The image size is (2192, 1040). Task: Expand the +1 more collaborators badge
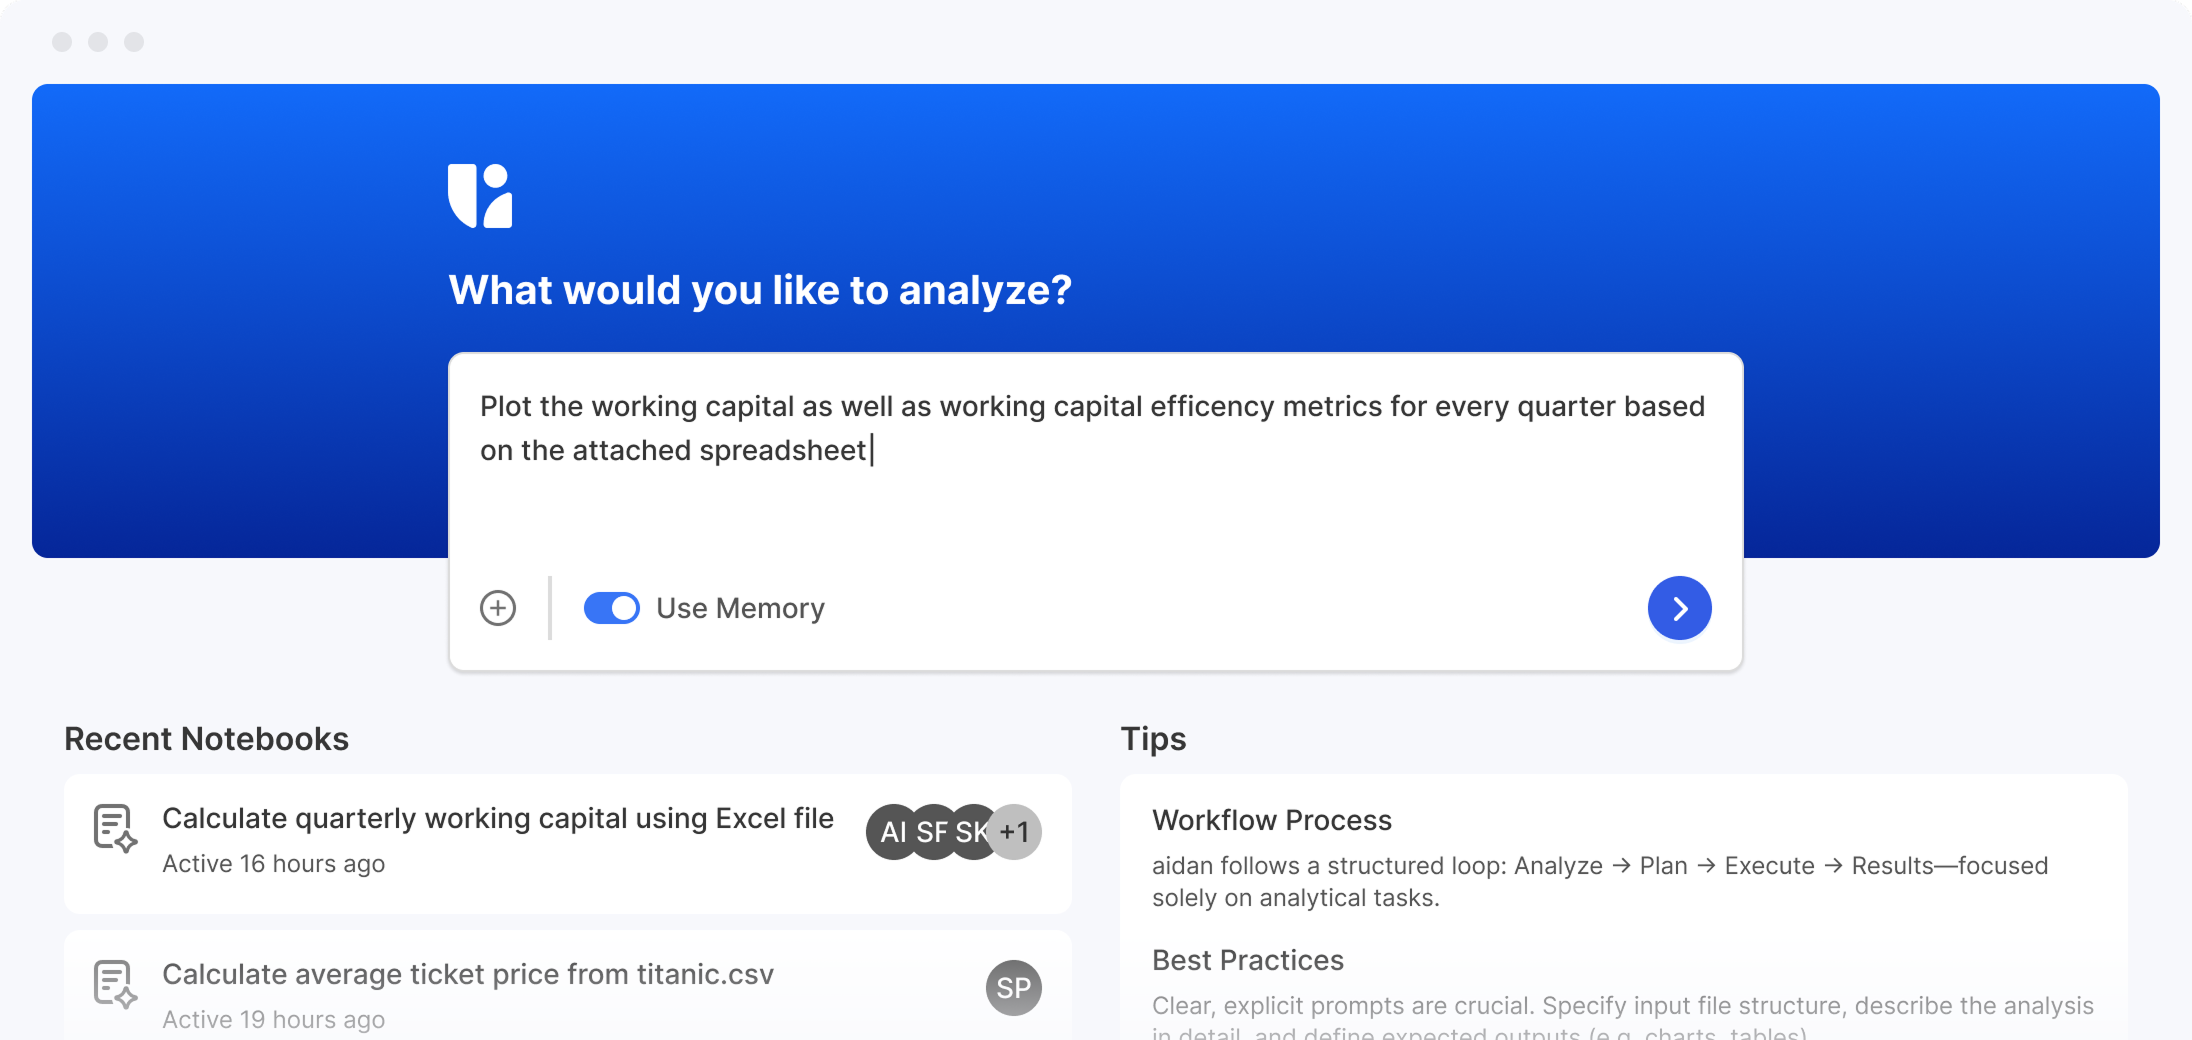pyautogui.click(x=1016, y=832)
